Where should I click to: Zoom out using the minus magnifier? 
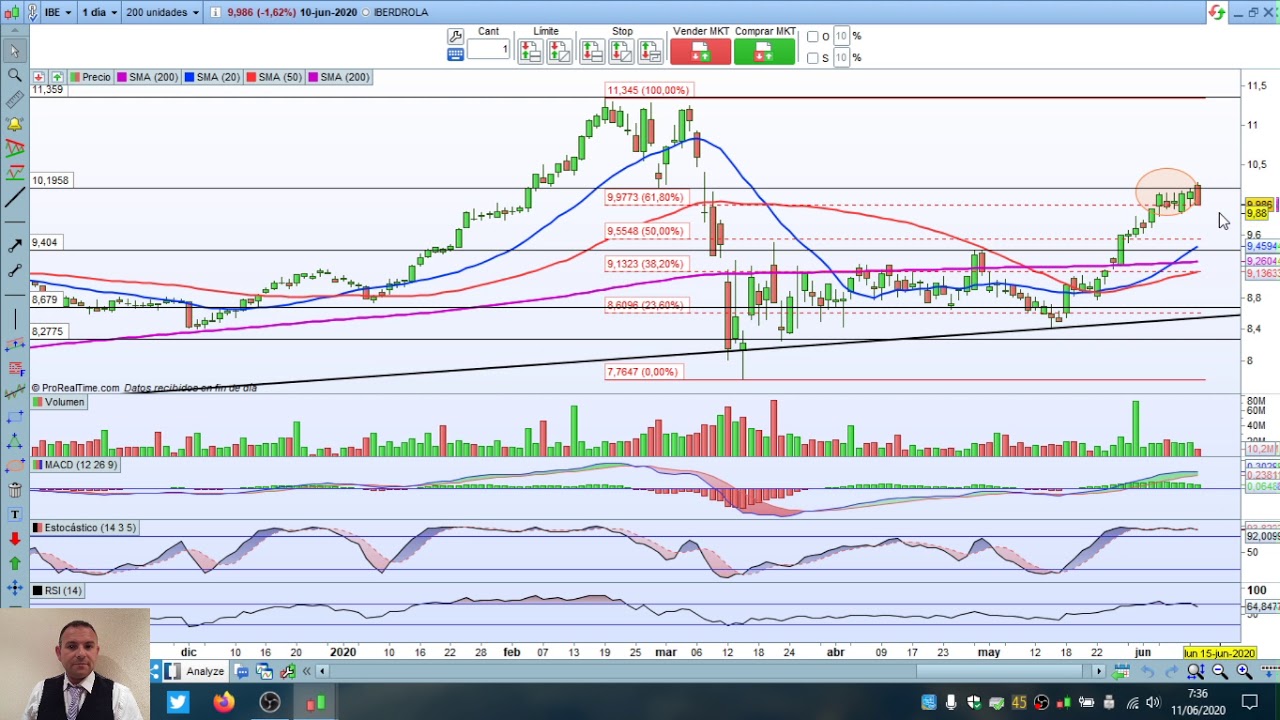(x=1220, y=672)
